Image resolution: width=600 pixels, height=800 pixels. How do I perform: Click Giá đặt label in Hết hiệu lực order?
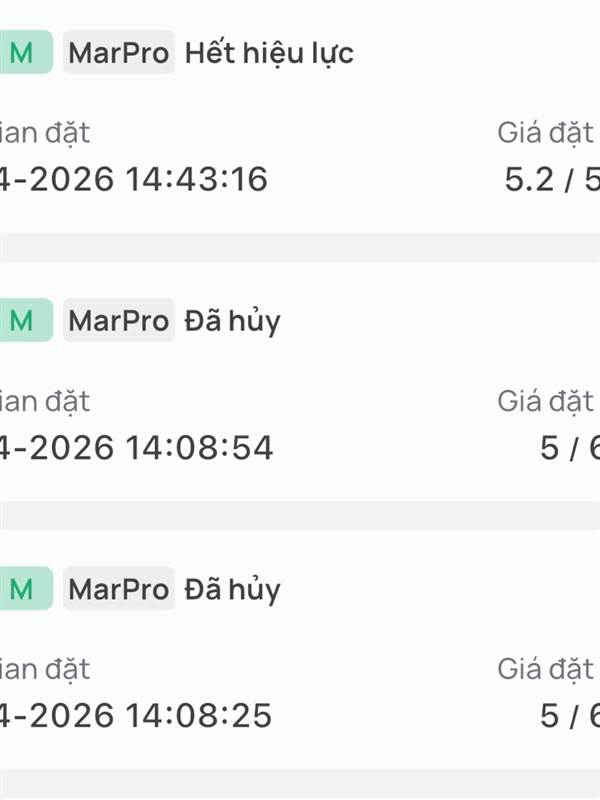pos(546,132)
